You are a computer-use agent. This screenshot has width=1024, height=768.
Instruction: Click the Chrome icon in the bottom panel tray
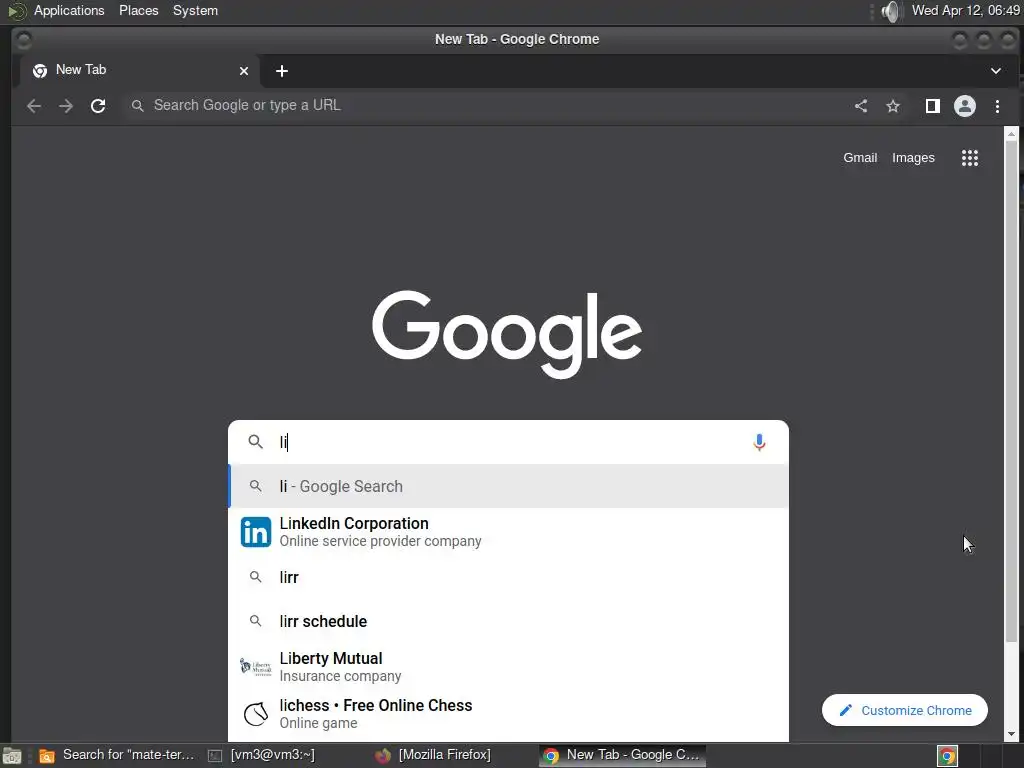(x=947, y=756)
